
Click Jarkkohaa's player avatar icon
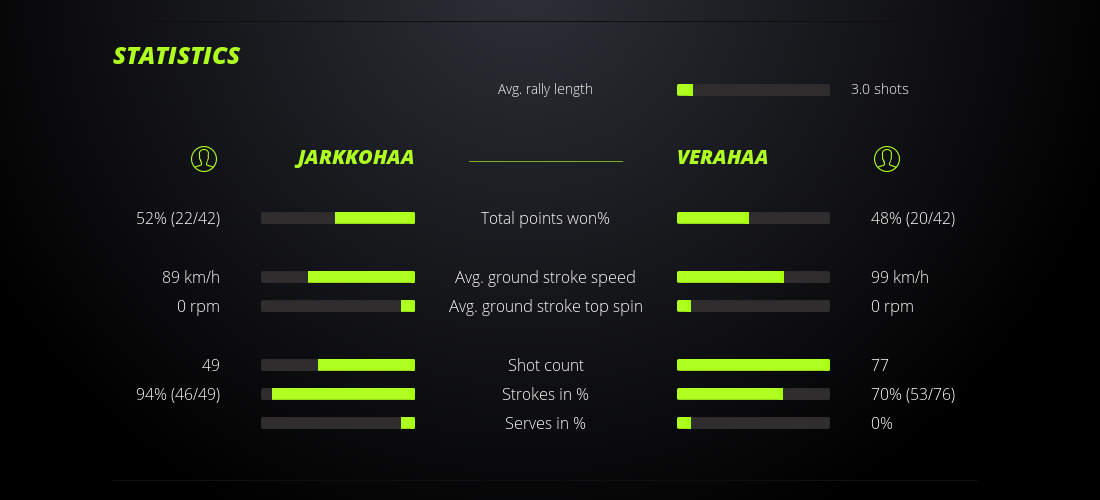click(204, 158)
